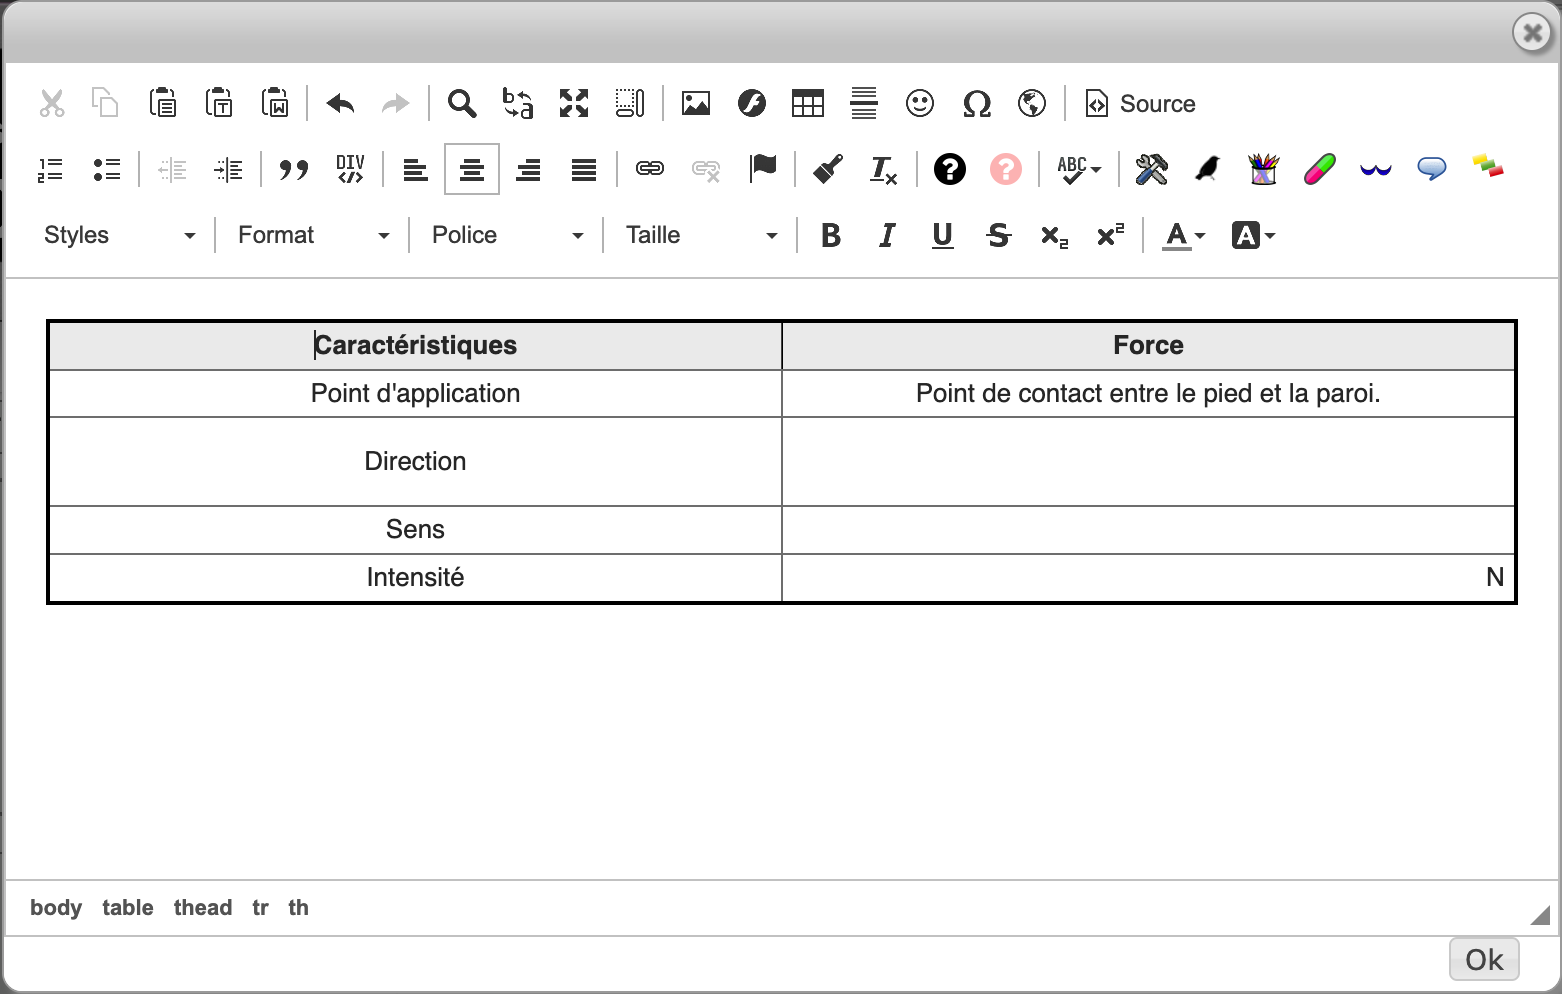The width and height of the screenshot is (1562, 994).
Task: Select 'table' in the element path bar
Action: pyautogui.click(x=127, y=908)
